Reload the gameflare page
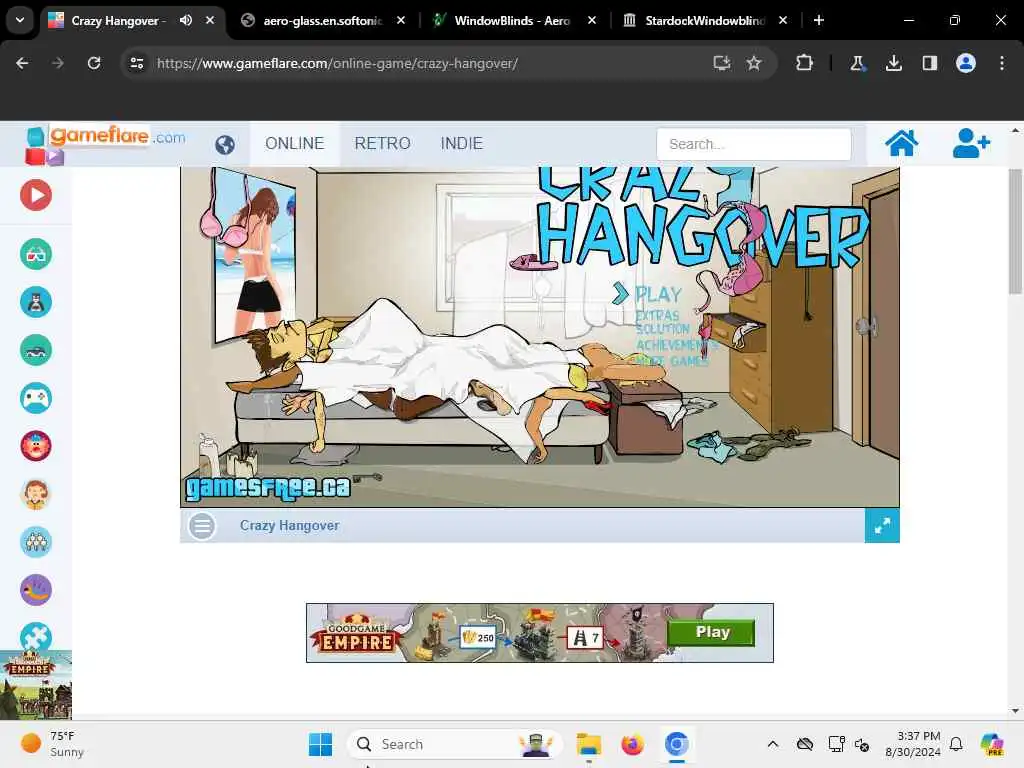Image resolution: width=1024 pixels, height=768 pixels. point(94,63)
